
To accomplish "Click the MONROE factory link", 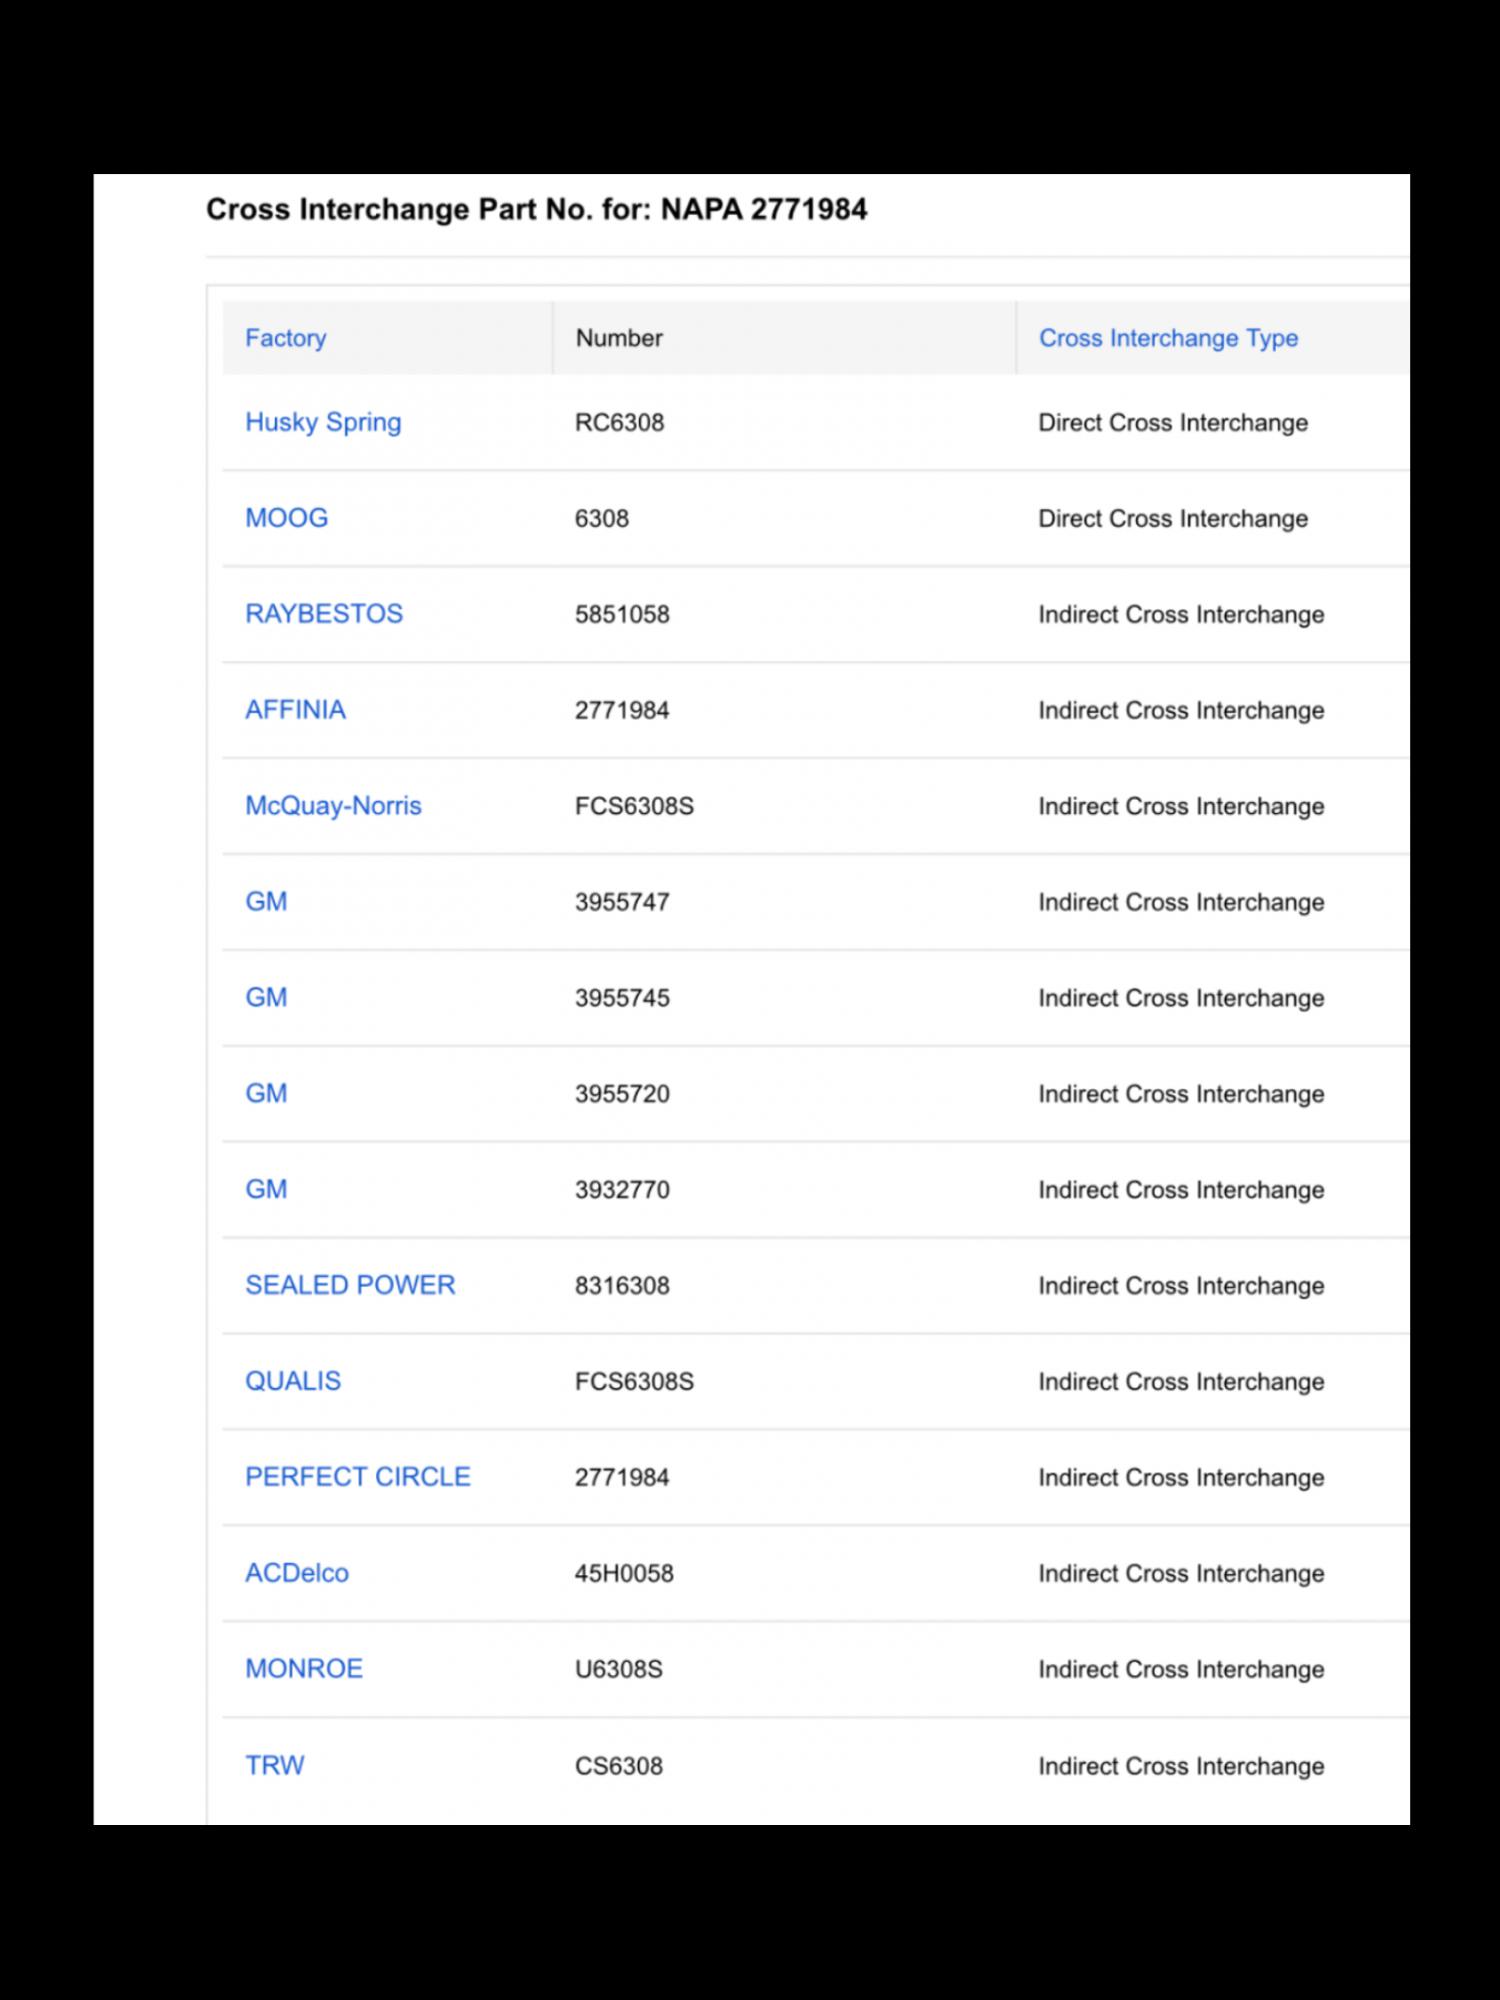I will 304,1669.
